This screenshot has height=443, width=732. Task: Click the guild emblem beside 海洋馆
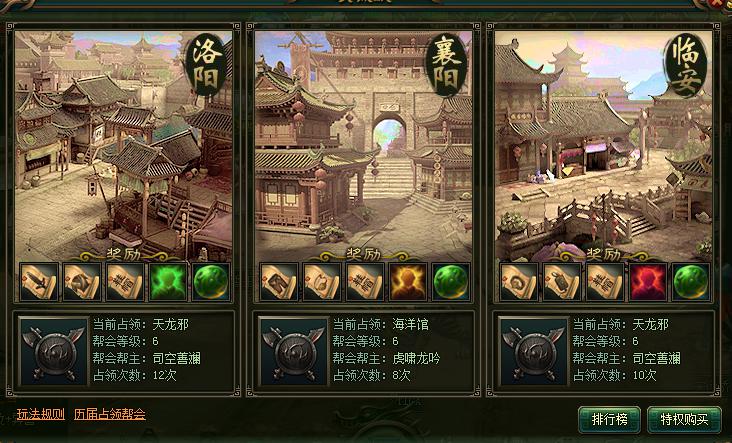pyautogui.click(x=294, y=352)
